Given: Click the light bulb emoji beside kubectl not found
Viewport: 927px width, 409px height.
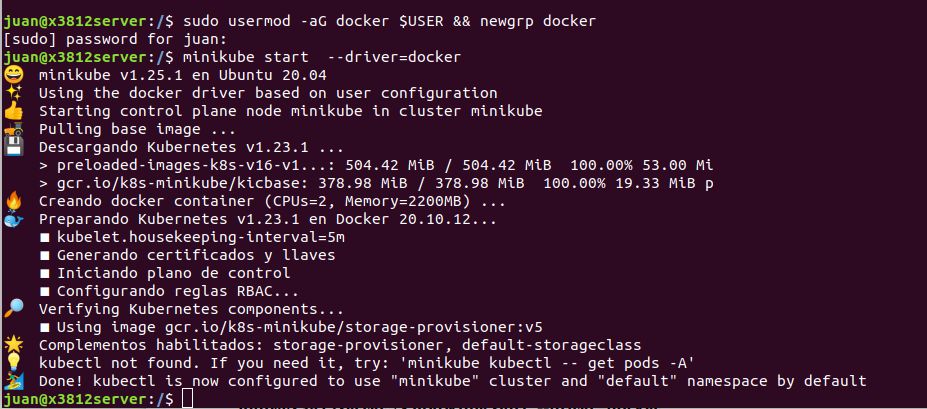Looking at the screenshot, I should [x=14, y=363].
